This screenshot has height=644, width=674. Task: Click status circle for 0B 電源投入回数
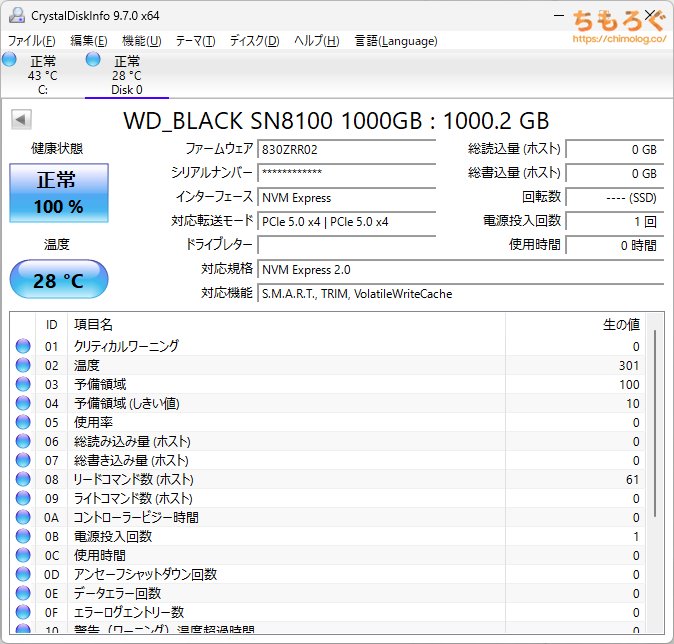[23, 536]
